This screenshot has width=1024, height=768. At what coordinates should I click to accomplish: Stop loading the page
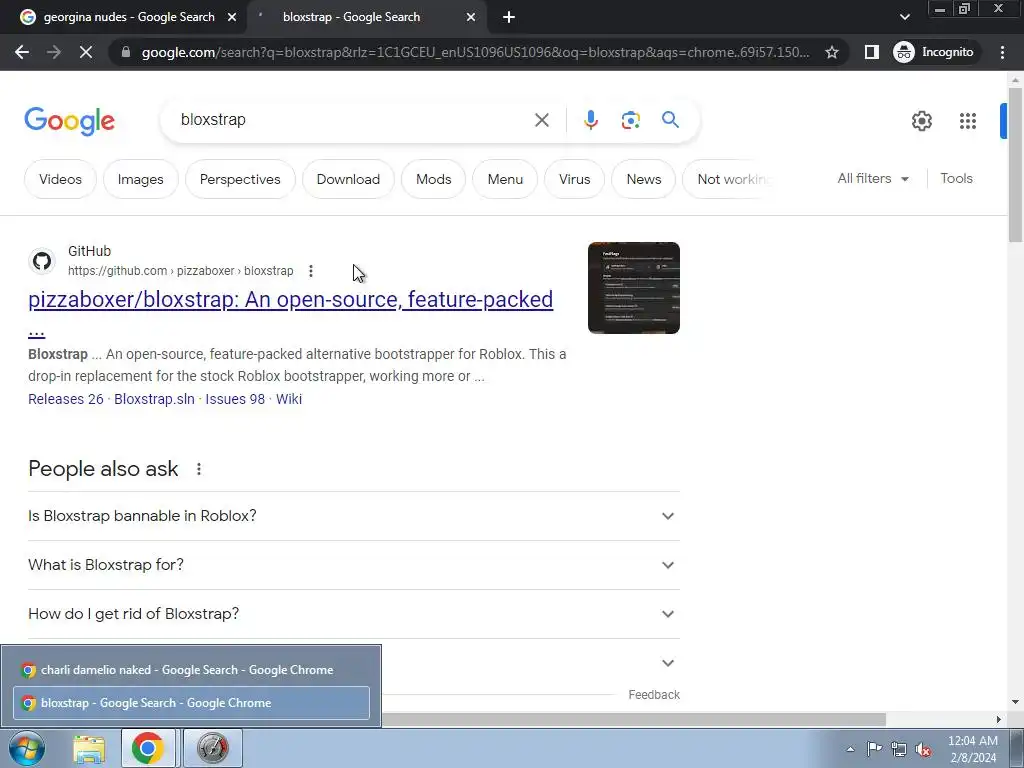click(x=86, y=52)
